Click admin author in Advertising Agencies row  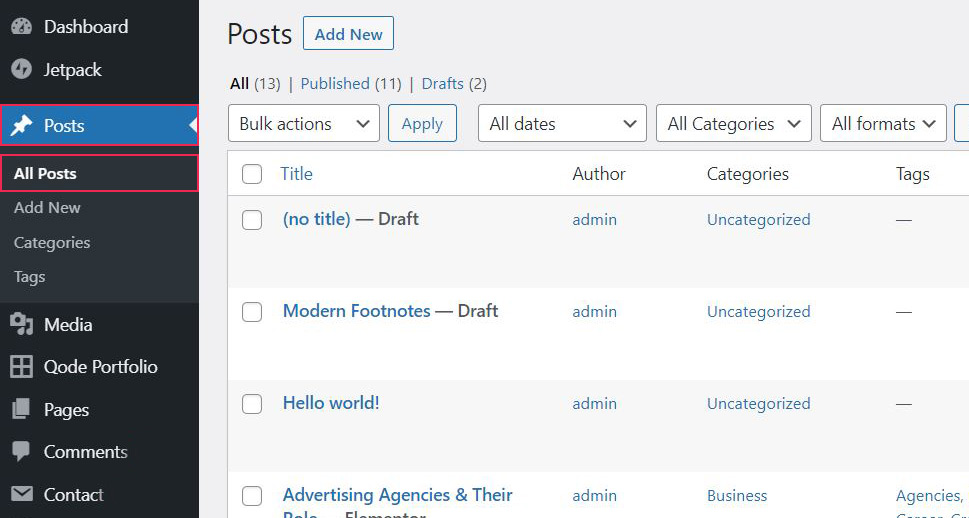(x=595, y=496)
